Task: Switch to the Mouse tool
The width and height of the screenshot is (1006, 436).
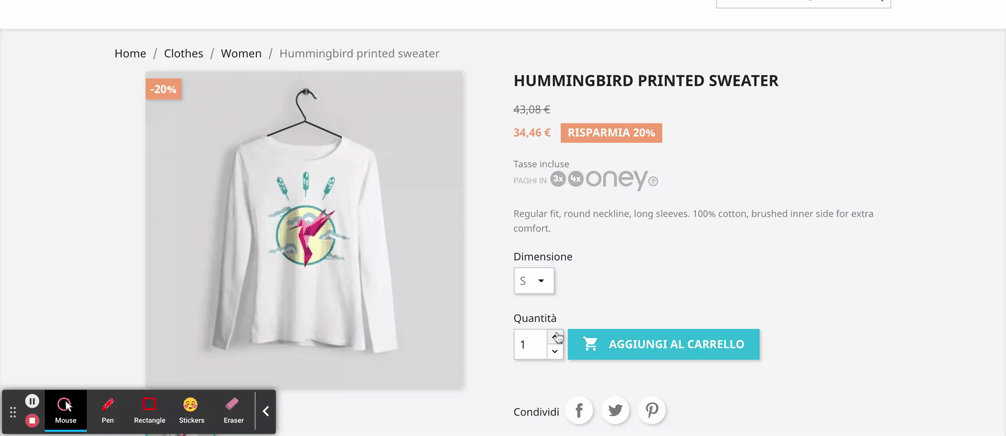Action: 65,410
